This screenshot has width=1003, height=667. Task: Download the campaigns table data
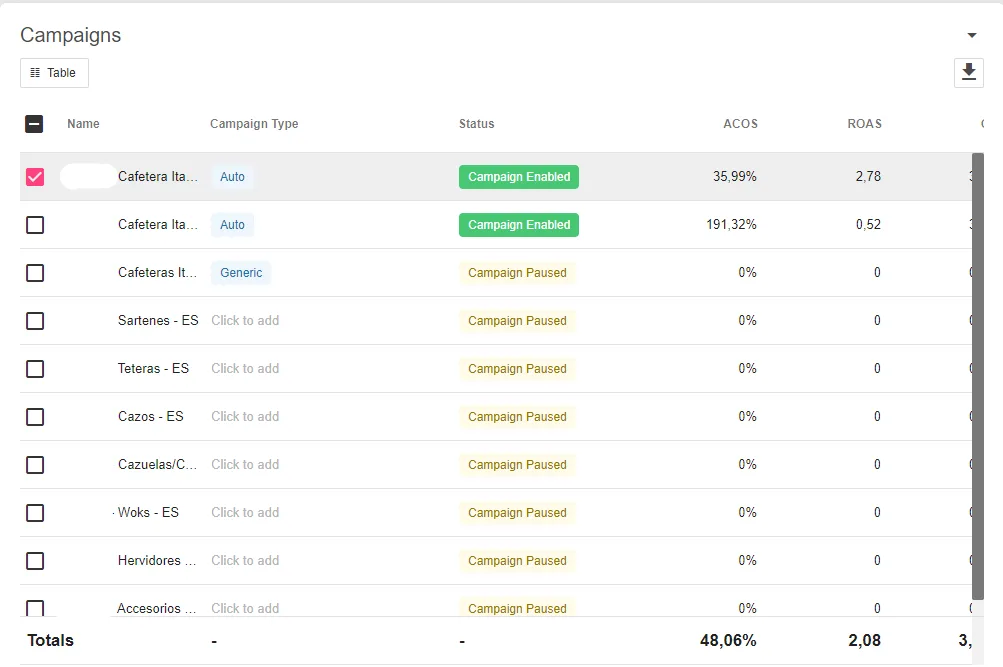coord(968,72)
